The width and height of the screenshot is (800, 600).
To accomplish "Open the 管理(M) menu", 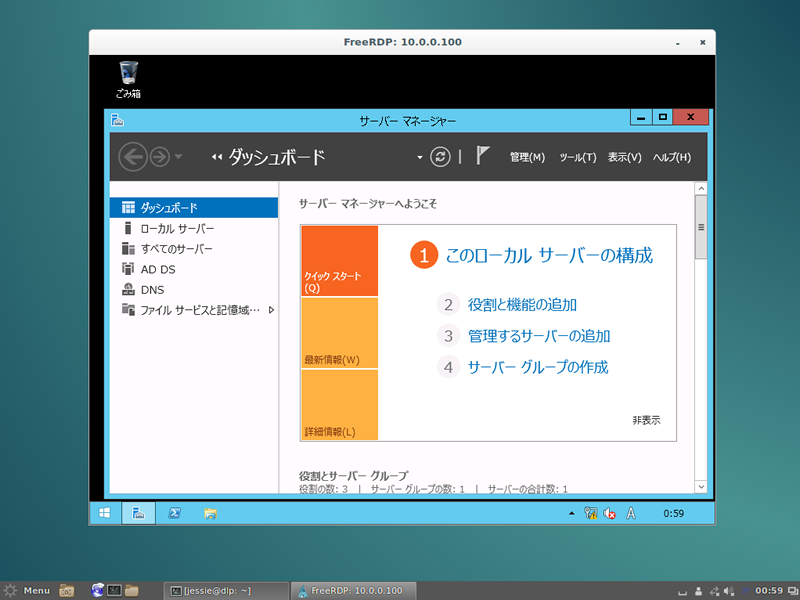I will (x=527, y=157).
